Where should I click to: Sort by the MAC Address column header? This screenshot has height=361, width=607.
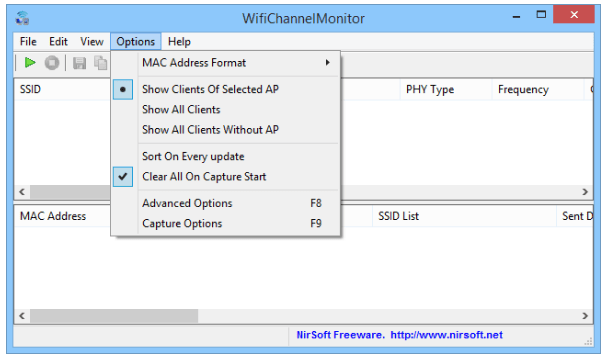click(x=62, y=216)
